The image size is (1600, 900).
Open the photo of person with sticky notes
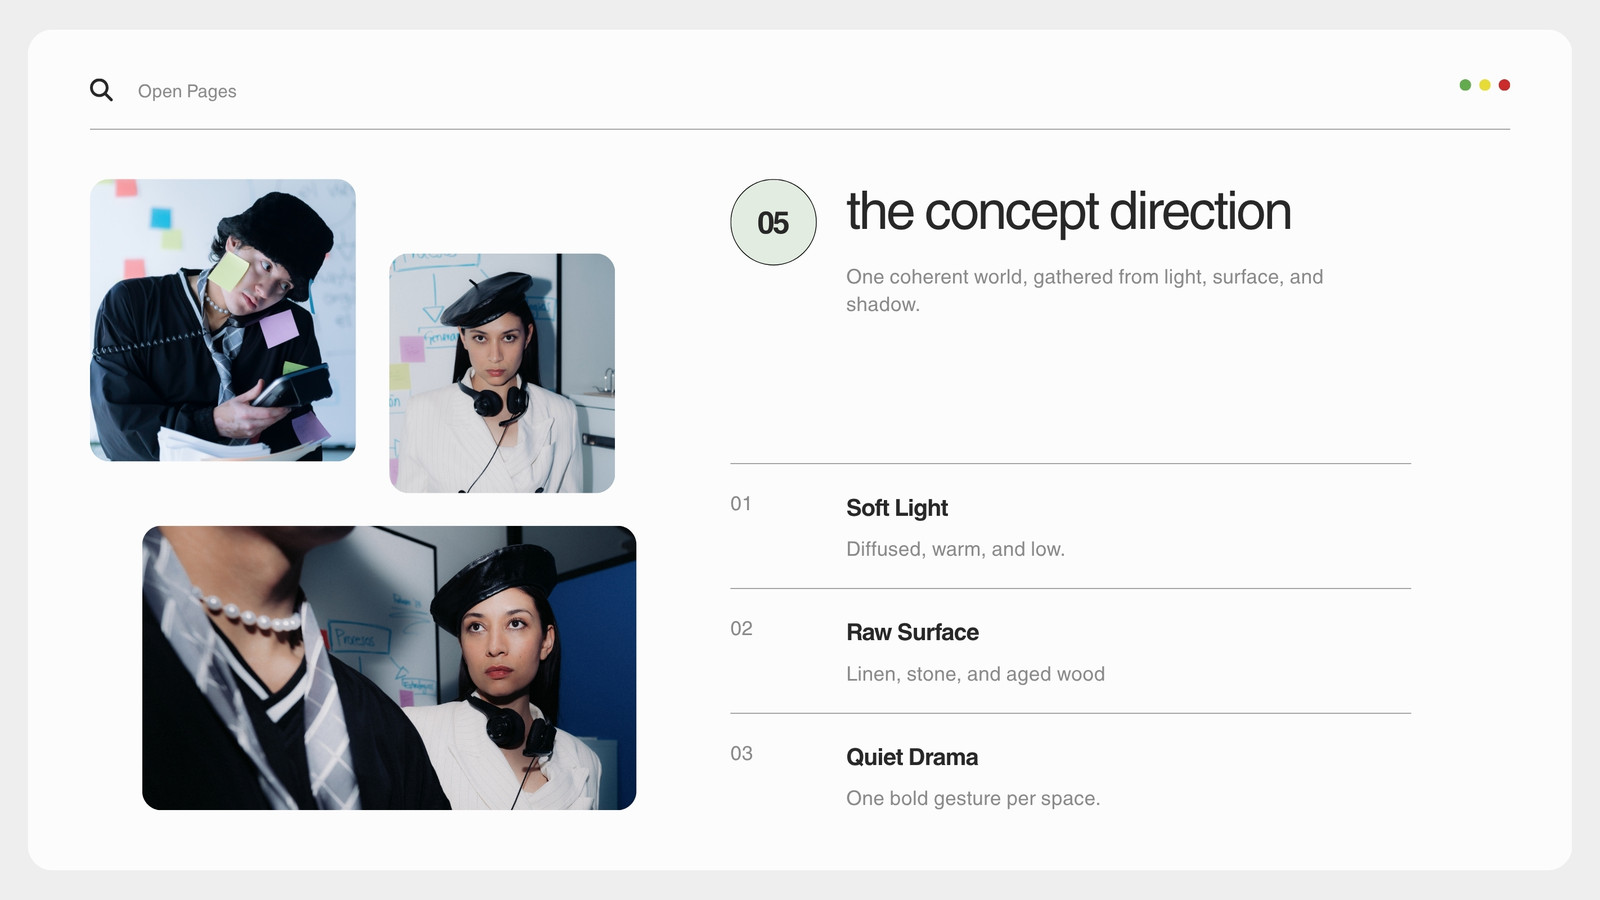point(223,320)
